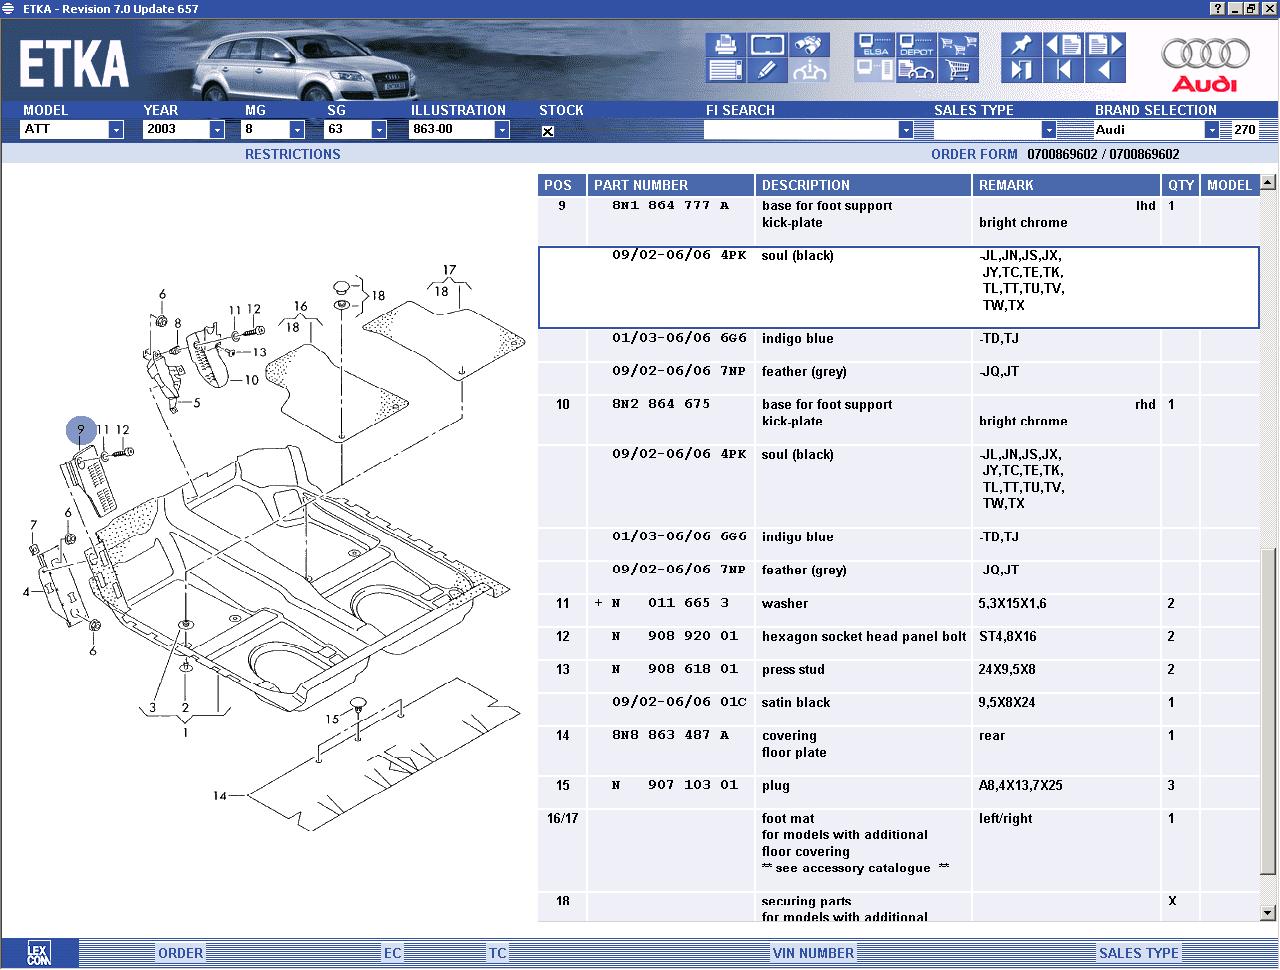Click the plus expander beside N 011 665 3
This screenshot has width=1280, height=970.
pyautogui.click(x=598, y=603)
